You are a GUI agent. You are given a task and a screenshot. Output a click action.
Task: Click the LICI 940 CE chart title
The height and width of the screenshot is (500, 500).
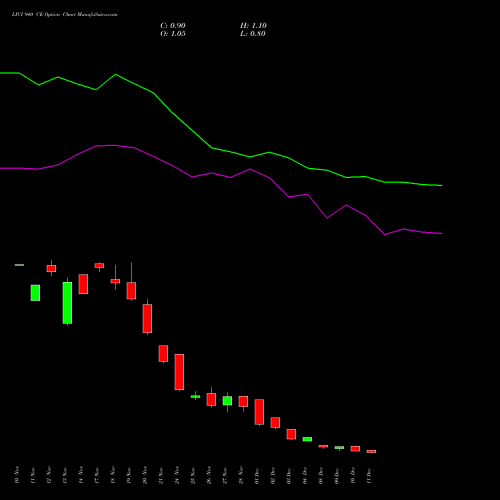click(64, 15)
